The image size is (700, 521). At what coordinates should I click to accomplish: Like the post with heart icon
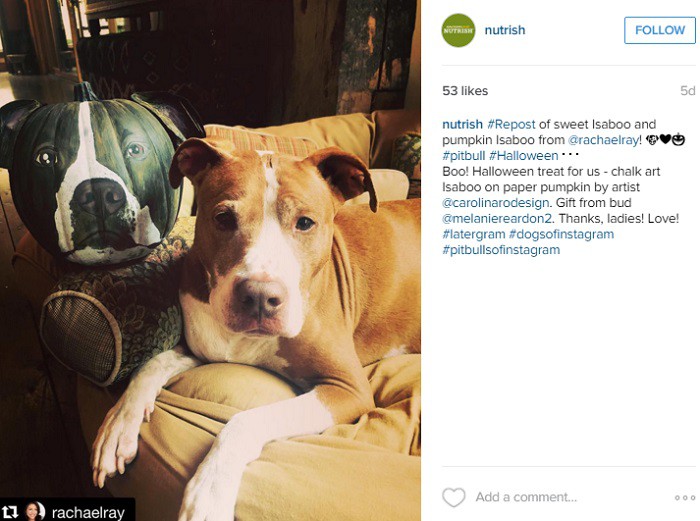tap(454, 497)
